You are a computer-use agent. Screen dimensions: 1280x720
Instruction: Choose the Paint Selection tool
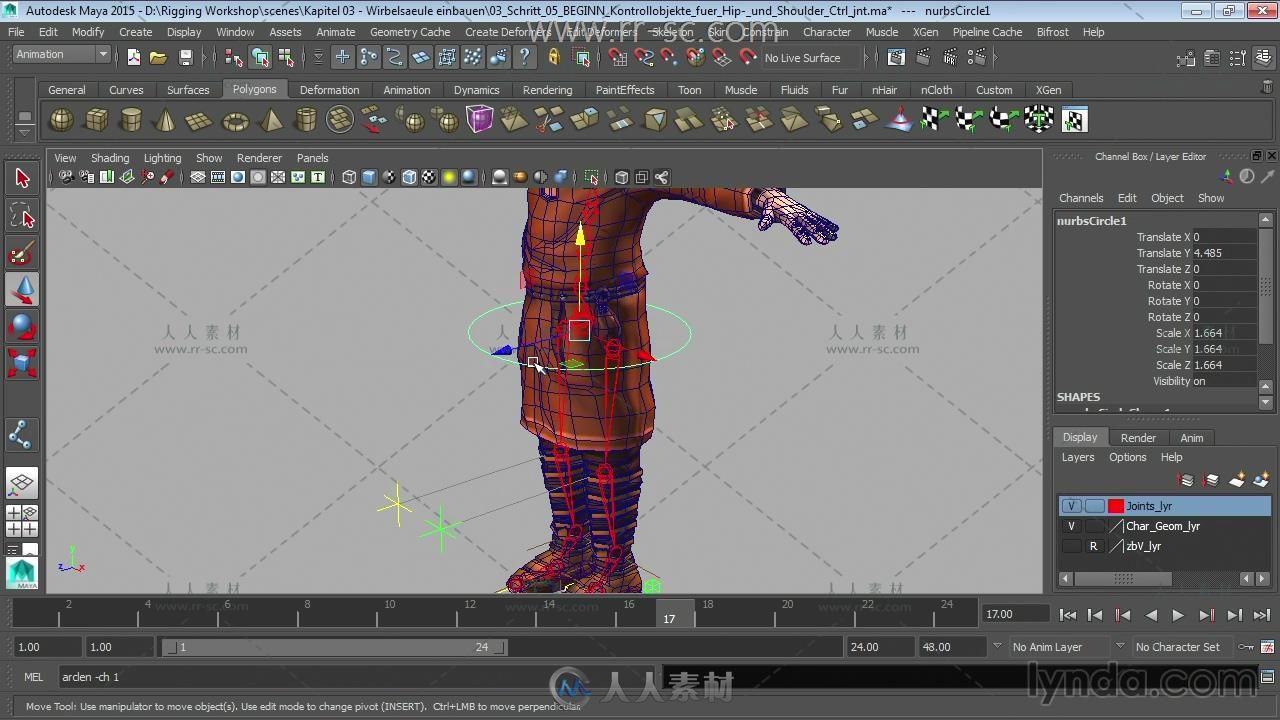[22, 253]
